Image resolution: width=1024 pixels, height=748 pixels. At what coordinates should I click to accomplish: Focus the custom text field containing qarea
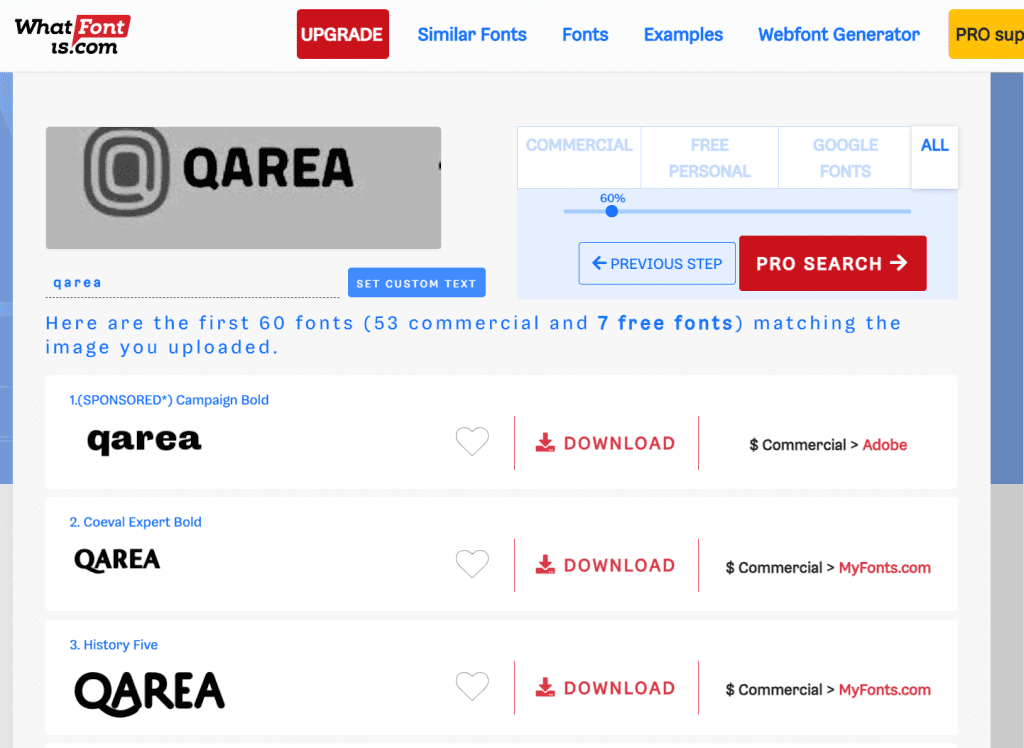pos(192,283)
